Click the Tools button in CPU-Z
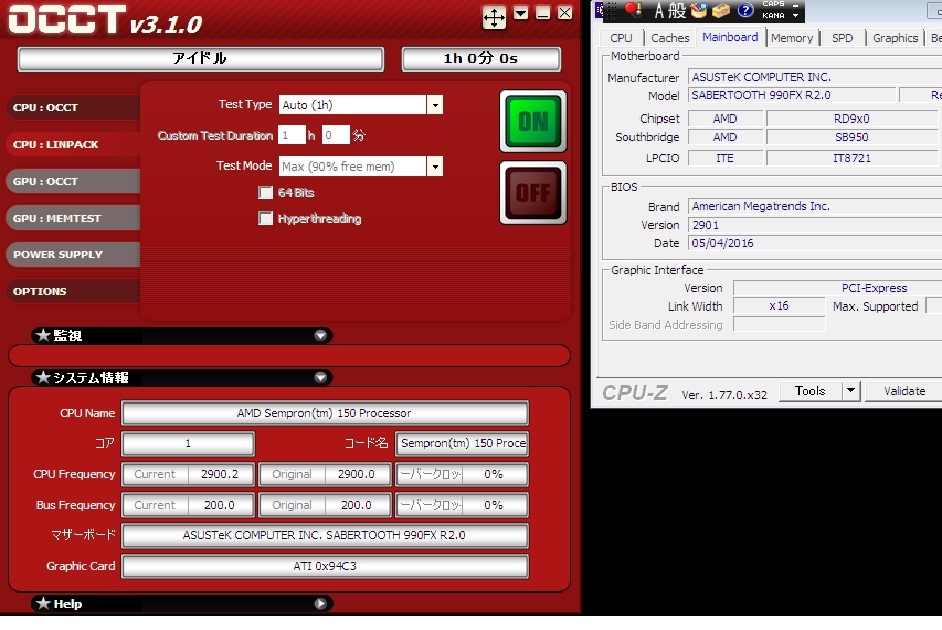This screenshot has height=630, width=942. [x=810, y=391]
